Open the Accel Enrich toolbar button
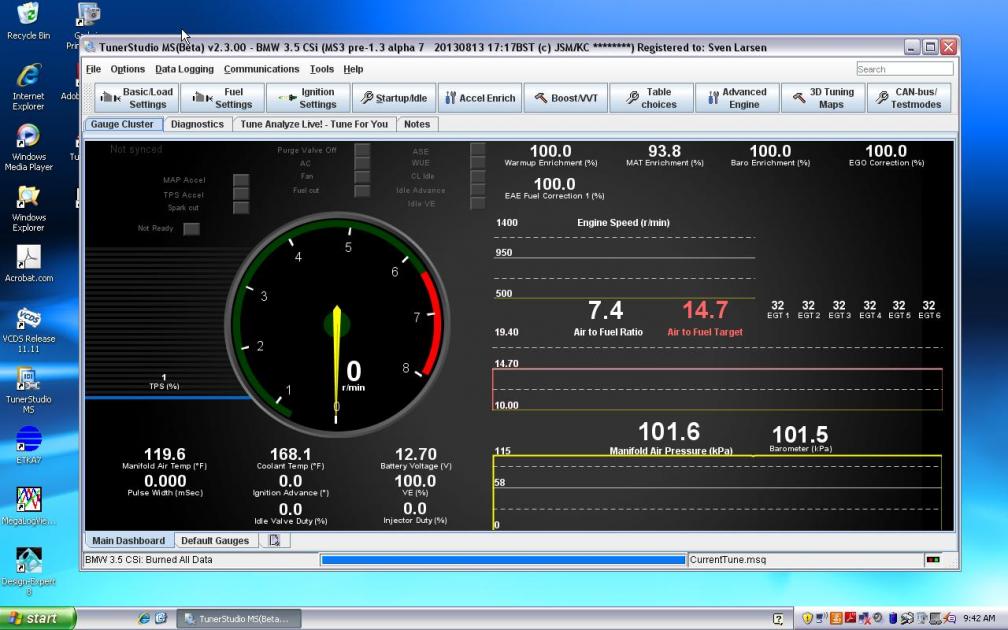This screenshot has height=630, width=1008. click(x=480, y=98)
